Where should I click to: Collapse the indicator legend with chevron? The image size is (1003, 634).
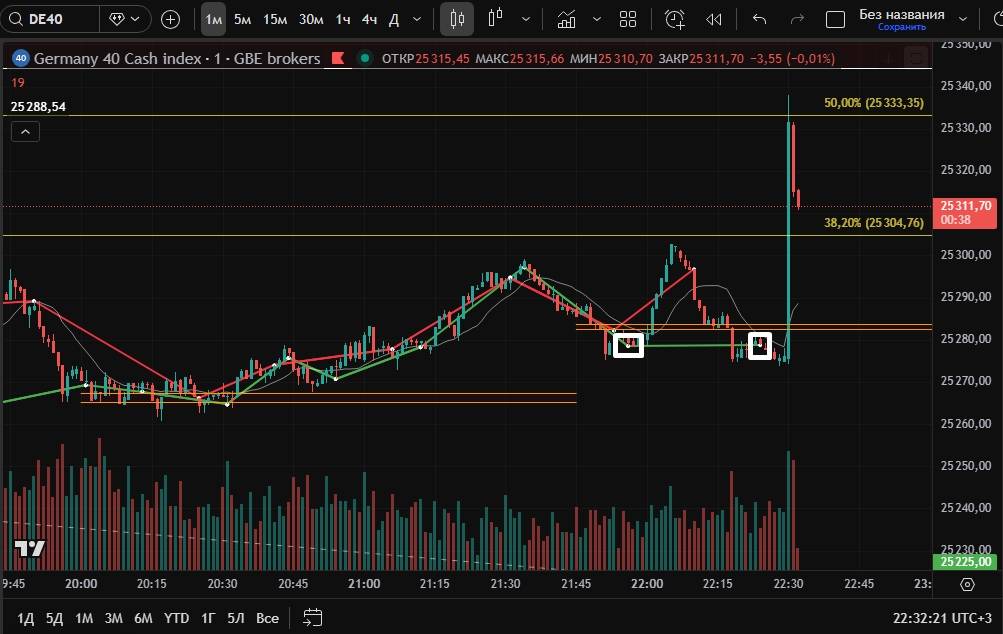click(25, 131)
